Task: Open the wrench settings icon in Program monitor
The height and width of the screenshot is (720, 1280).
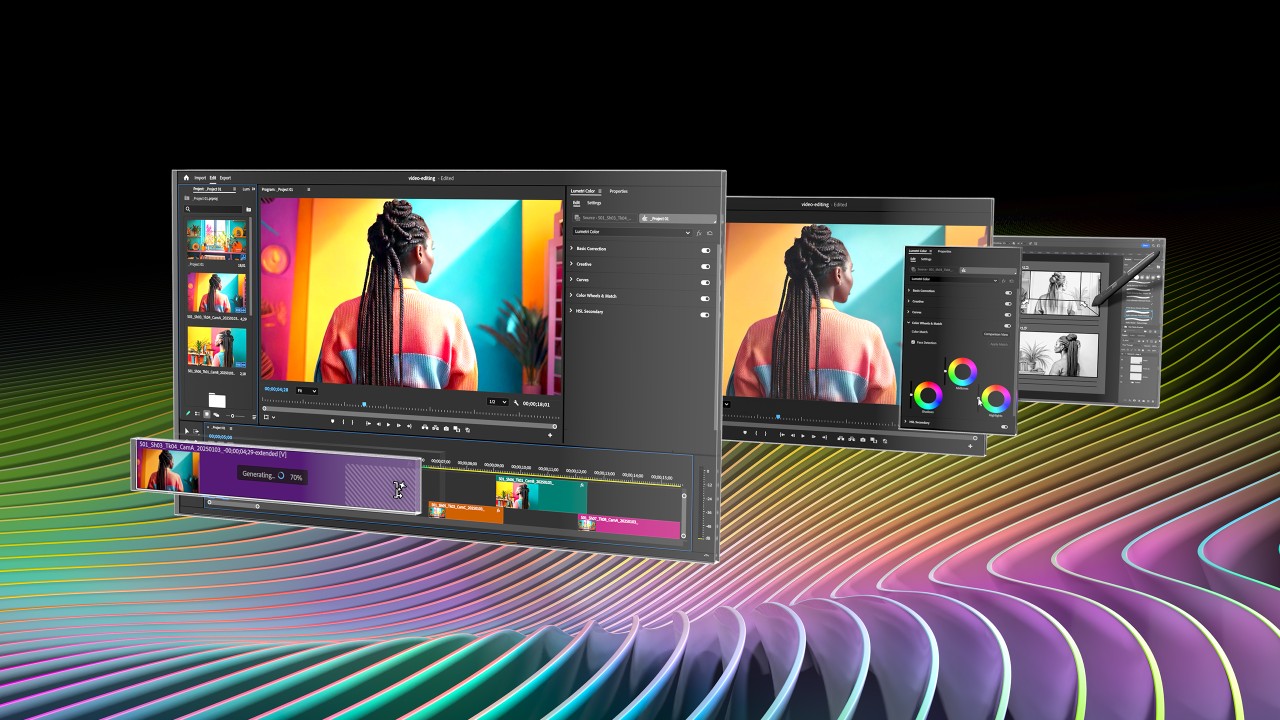Action: tap(516, 402)
